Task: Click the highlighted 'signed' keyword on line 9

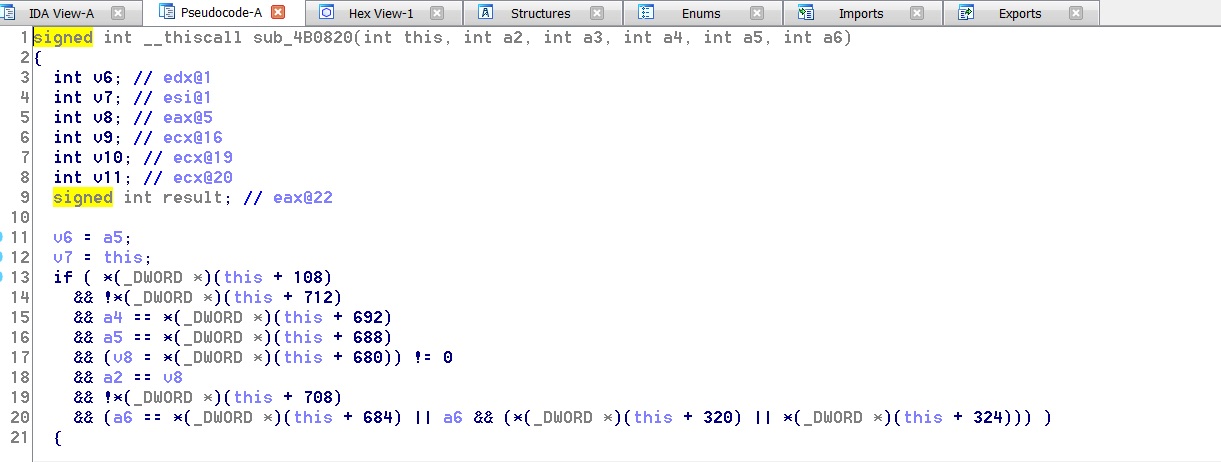Action: pyautogui.click(x=83, y=197)
